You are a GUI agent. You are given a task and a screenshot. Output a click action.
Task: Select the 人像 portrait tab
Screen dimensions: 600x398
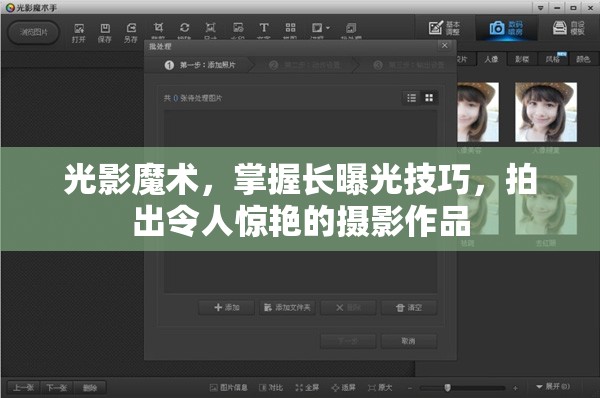[491, 59]
